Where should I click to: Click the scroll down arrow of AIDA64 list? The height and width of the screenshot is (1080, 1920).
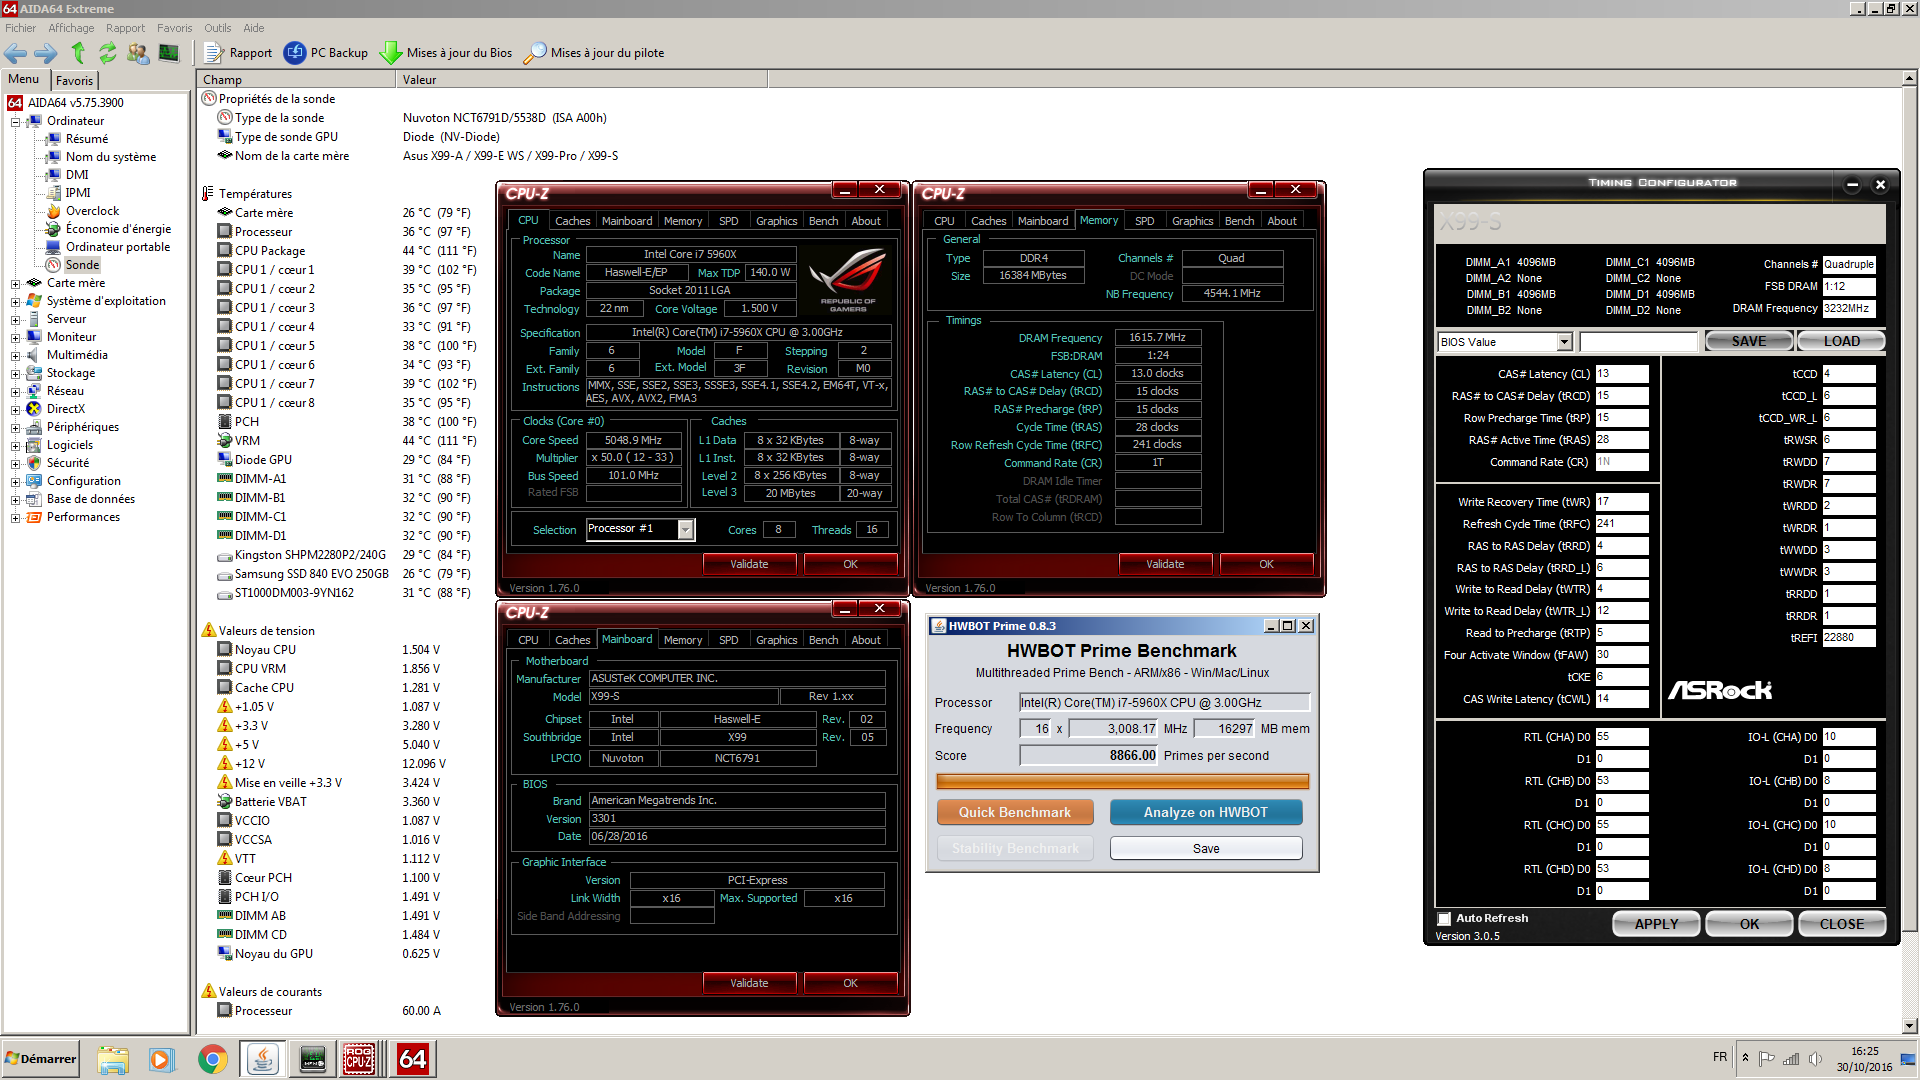[1910, 1026]
